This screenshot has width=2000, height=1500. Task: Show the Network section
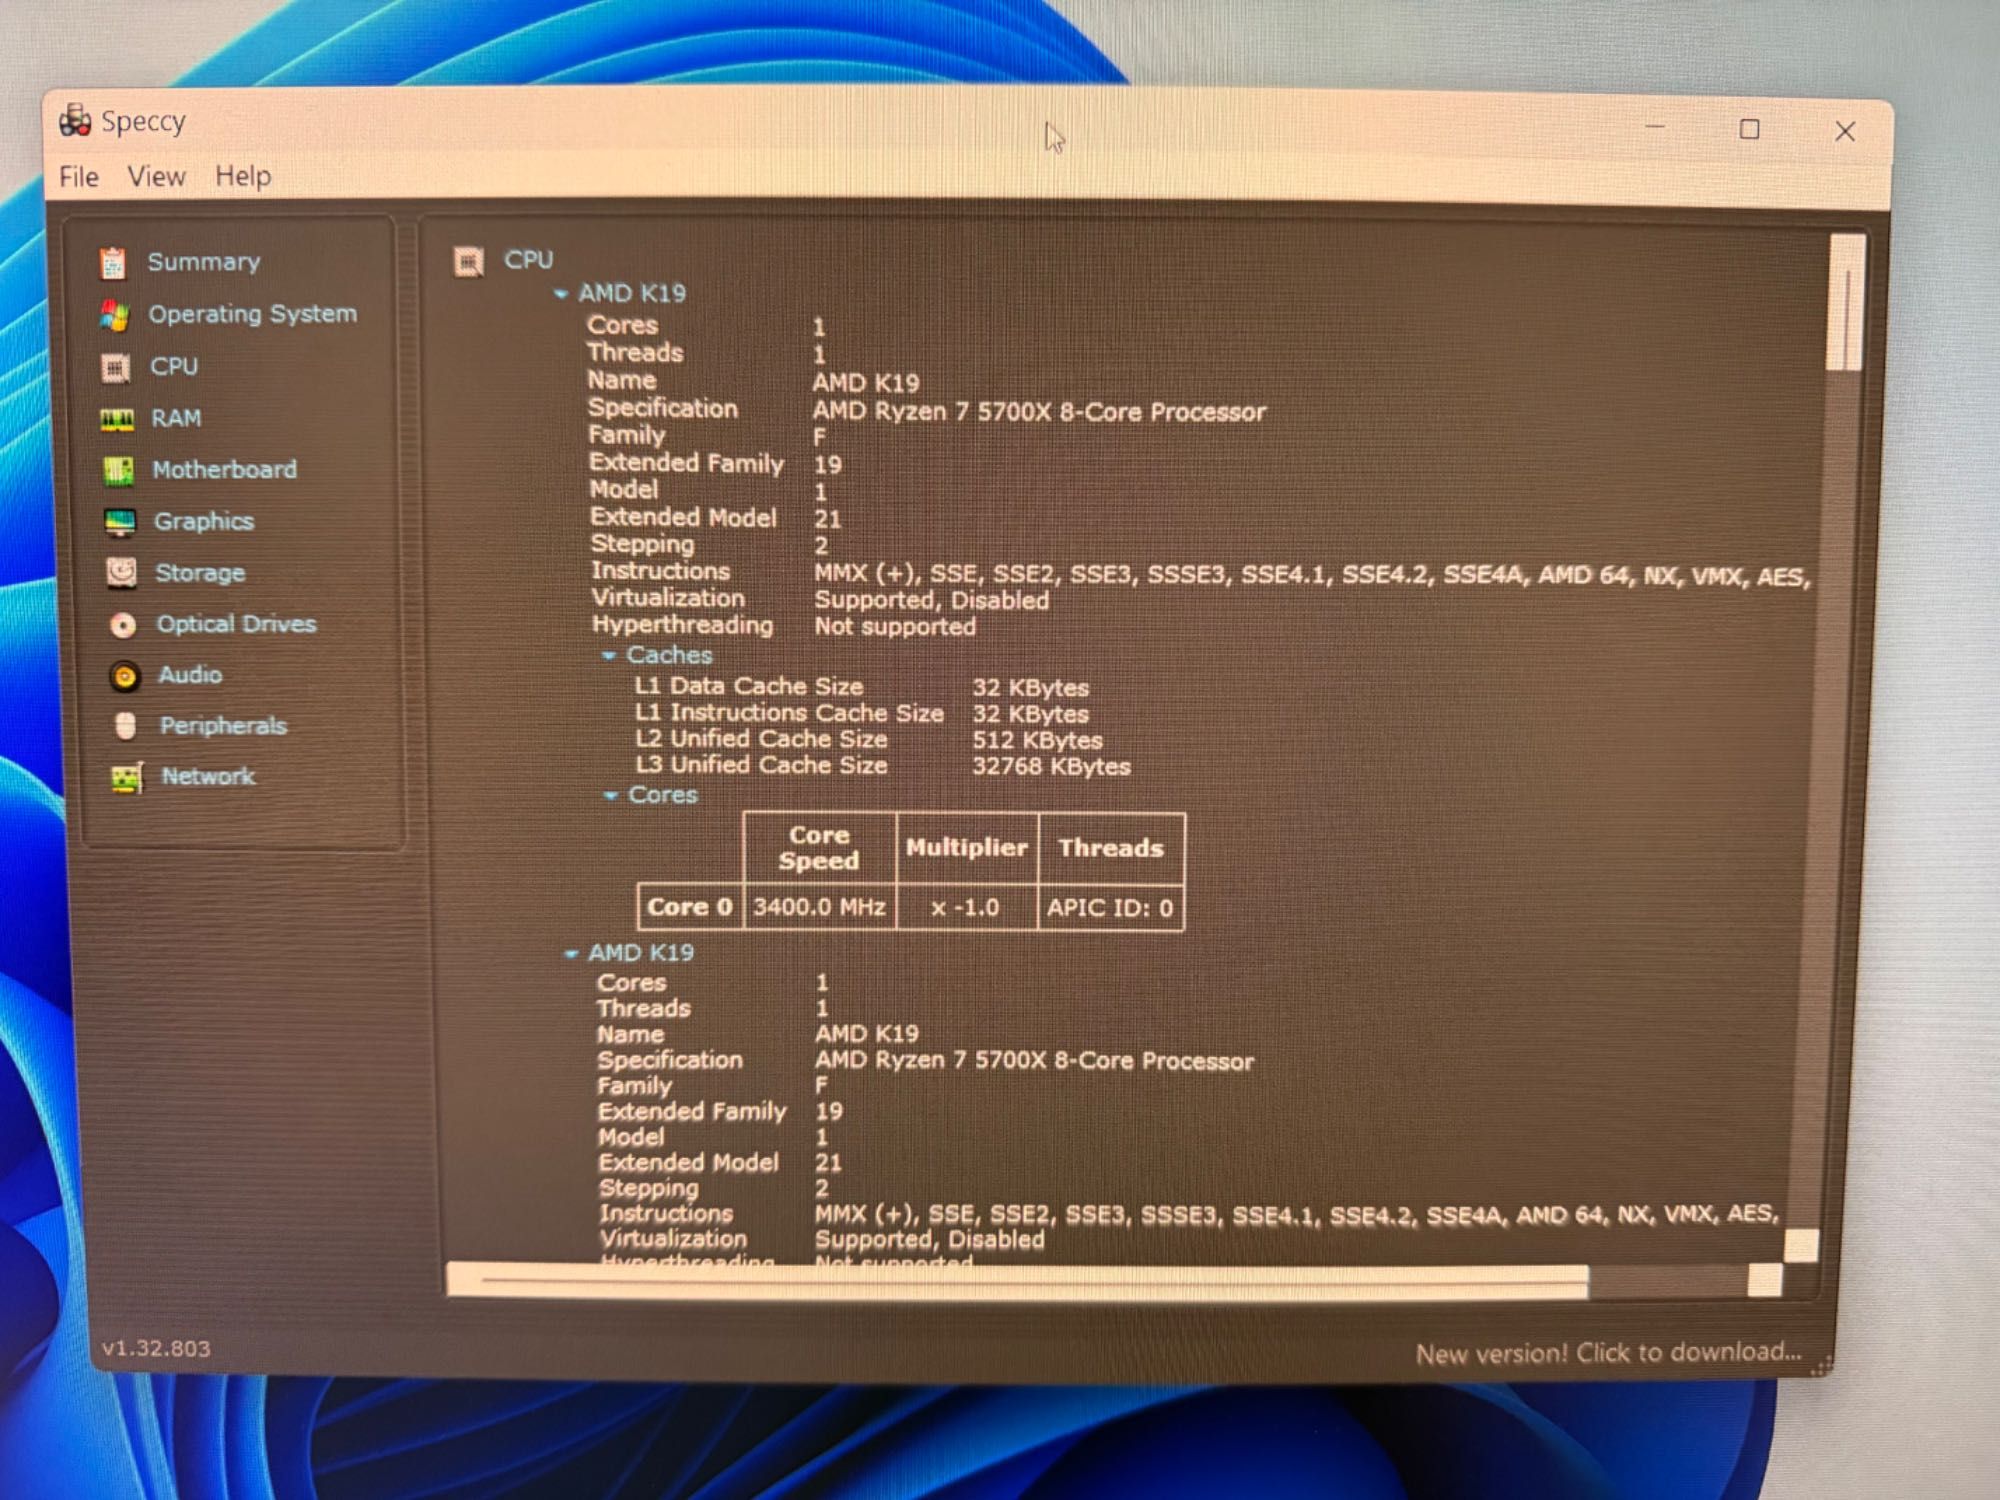209,776
